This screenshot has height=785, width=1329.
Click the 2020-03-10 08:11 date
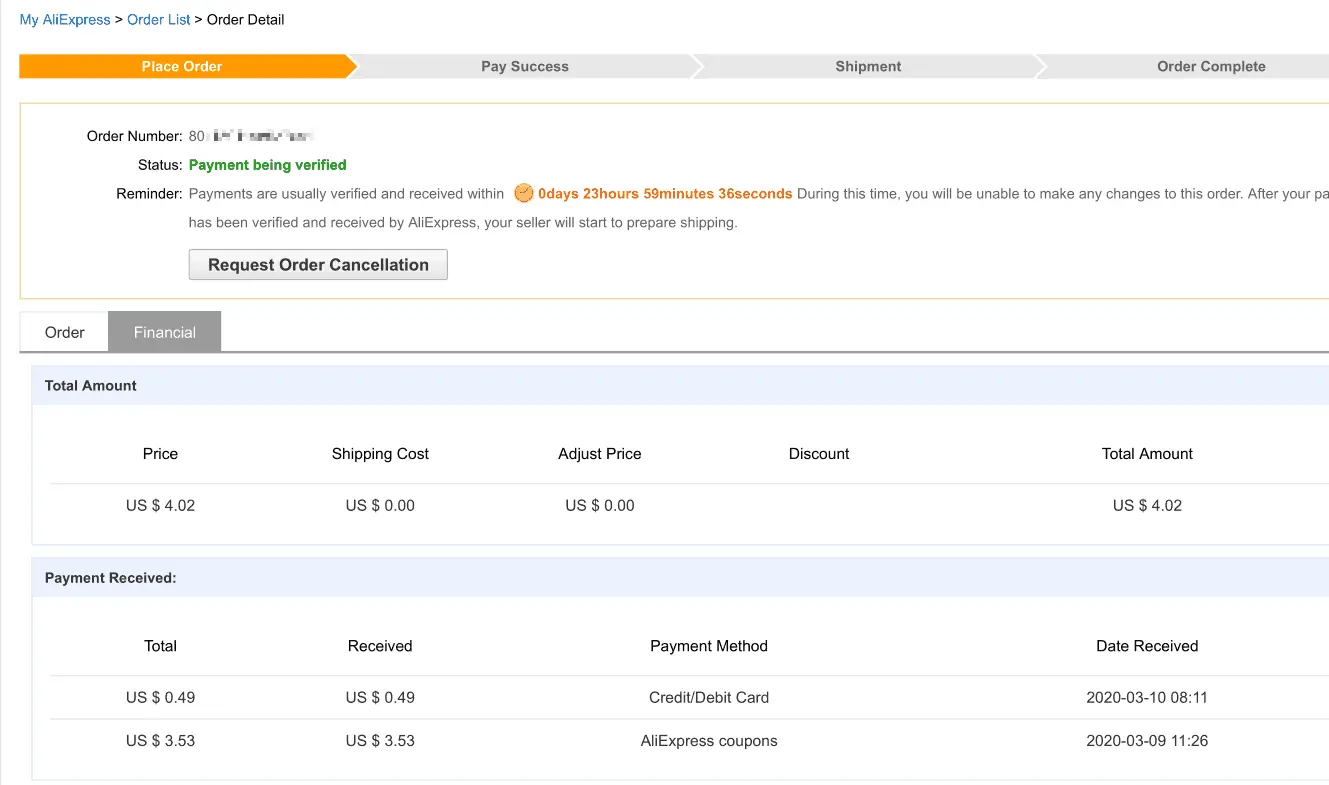(1147, 698)
